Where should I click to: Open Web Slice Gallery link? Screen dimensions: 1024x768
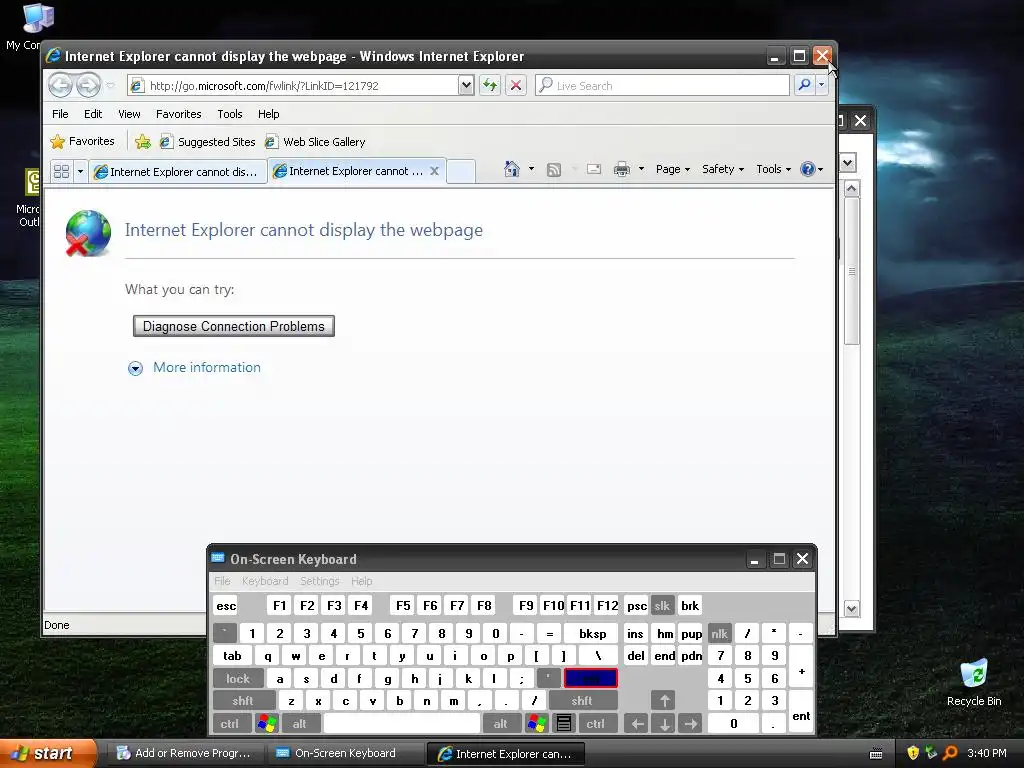(315, 142)
